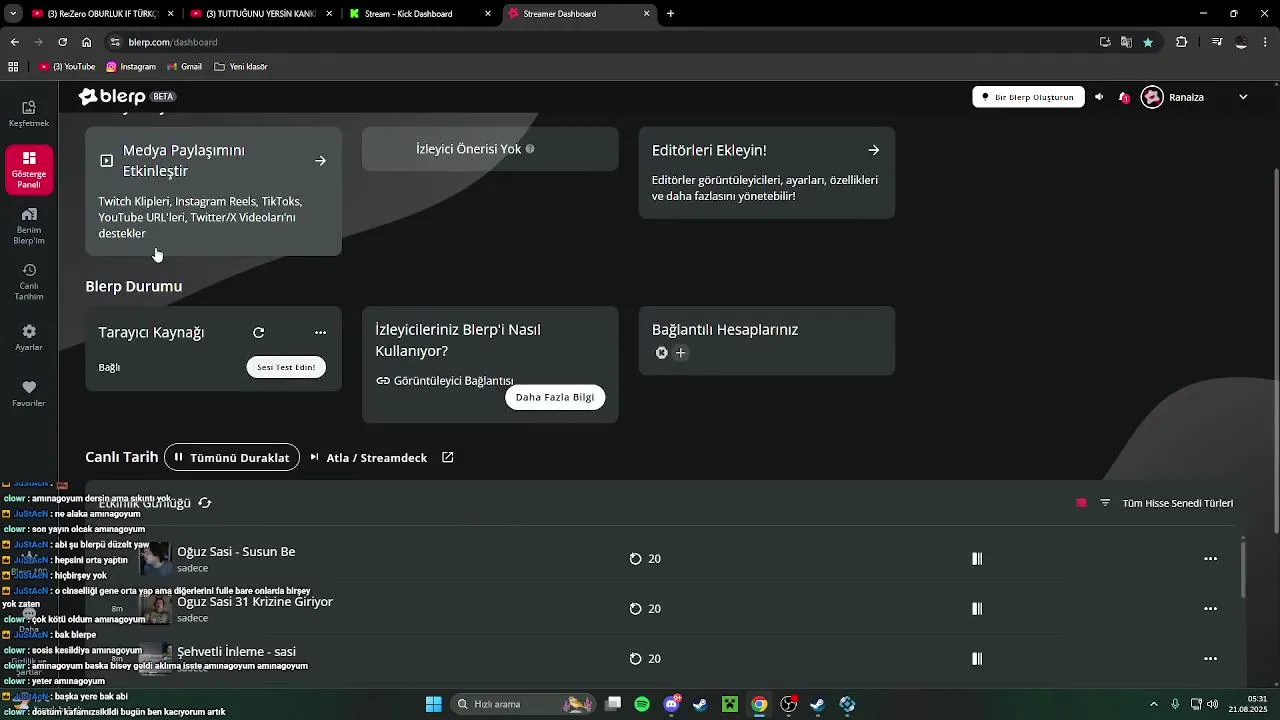Open OBS Studio from the taskbar
The width and height of the screenshot is (1280, 720).
pos(789,704)
